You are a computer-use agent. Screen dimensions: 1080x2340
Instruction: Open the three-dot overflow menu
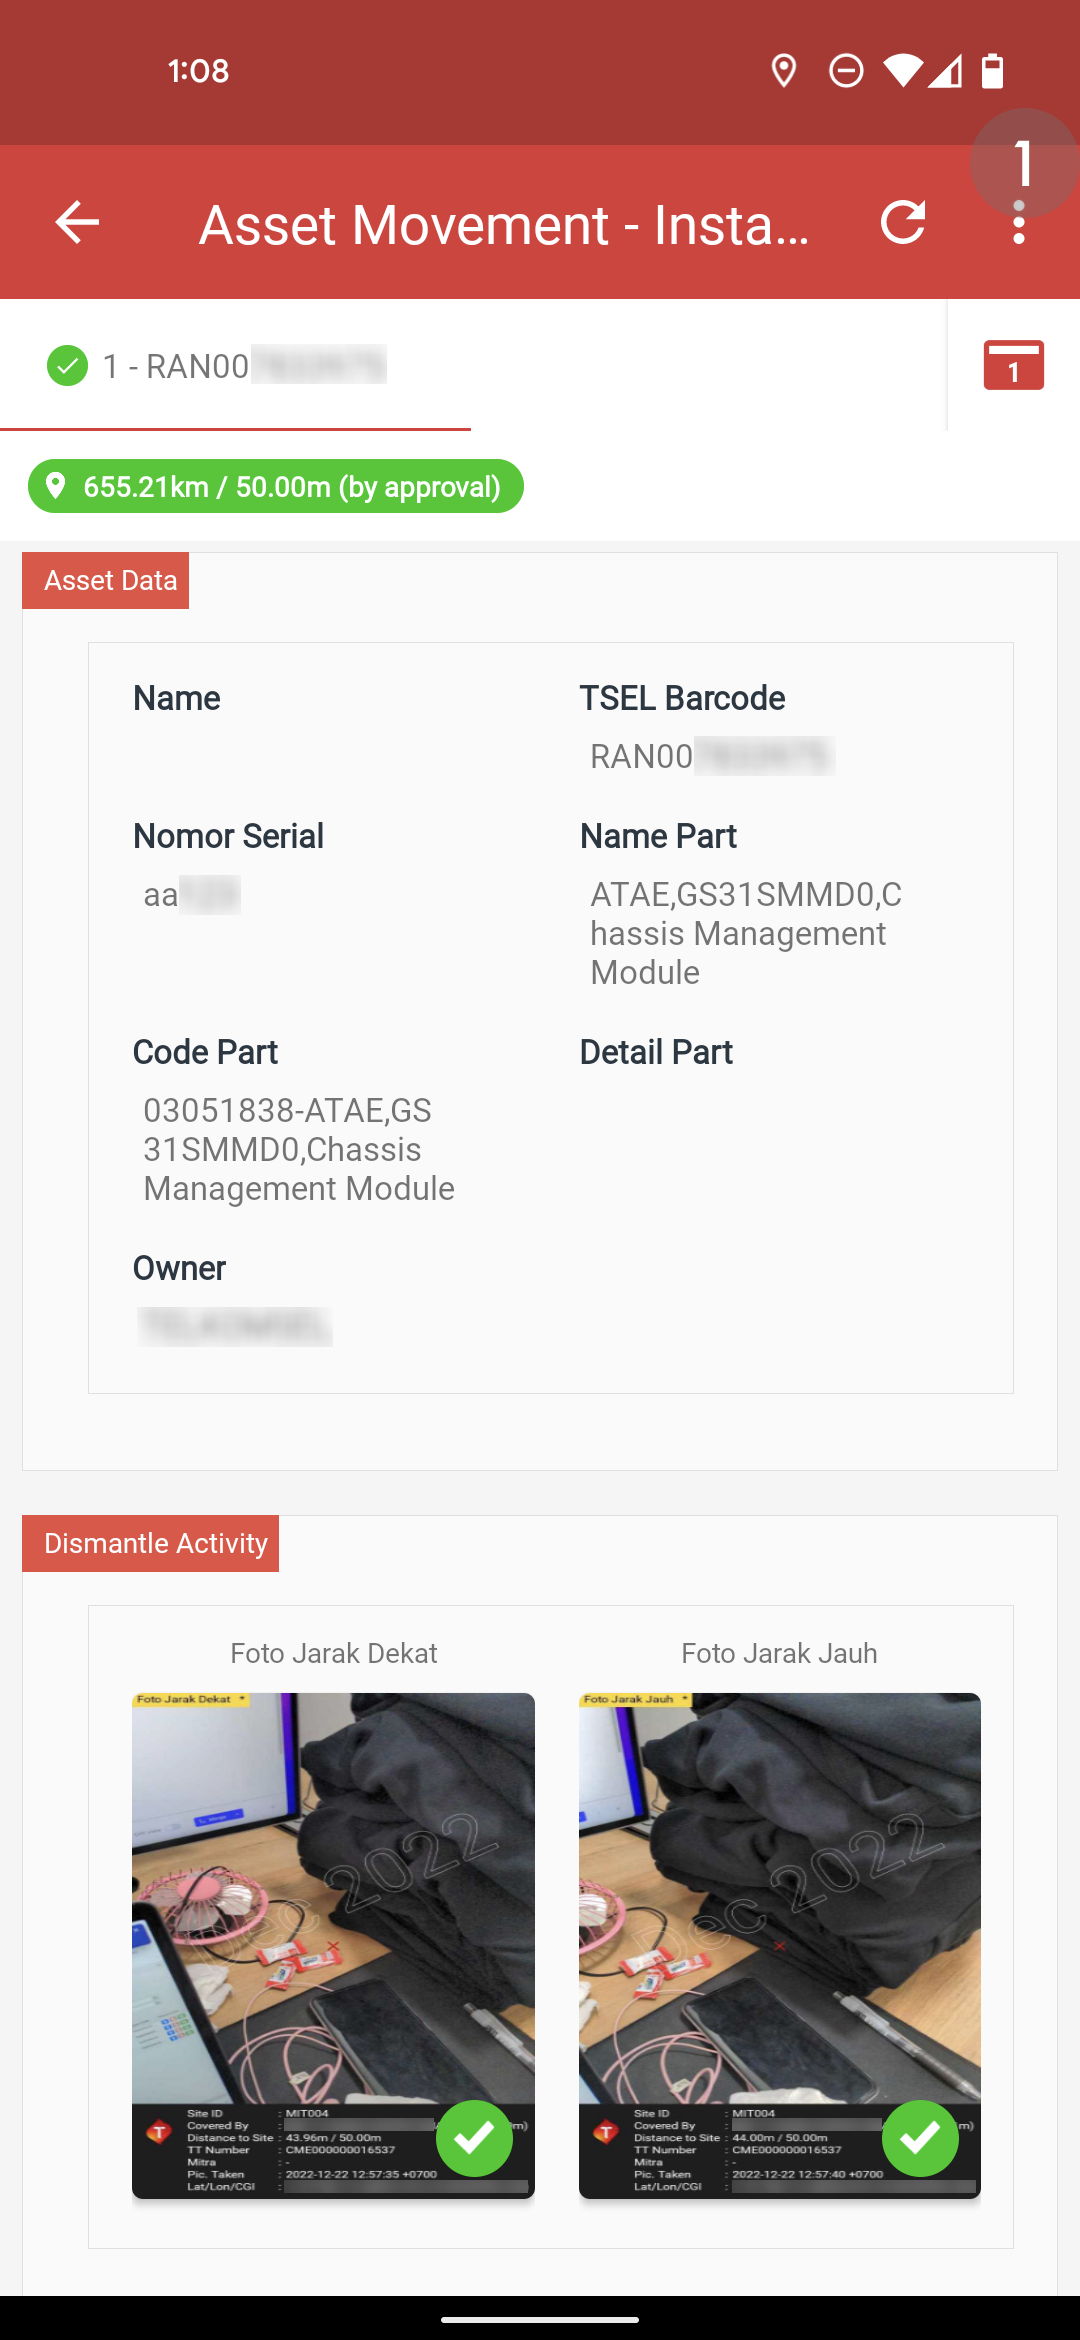(1019, 222)
